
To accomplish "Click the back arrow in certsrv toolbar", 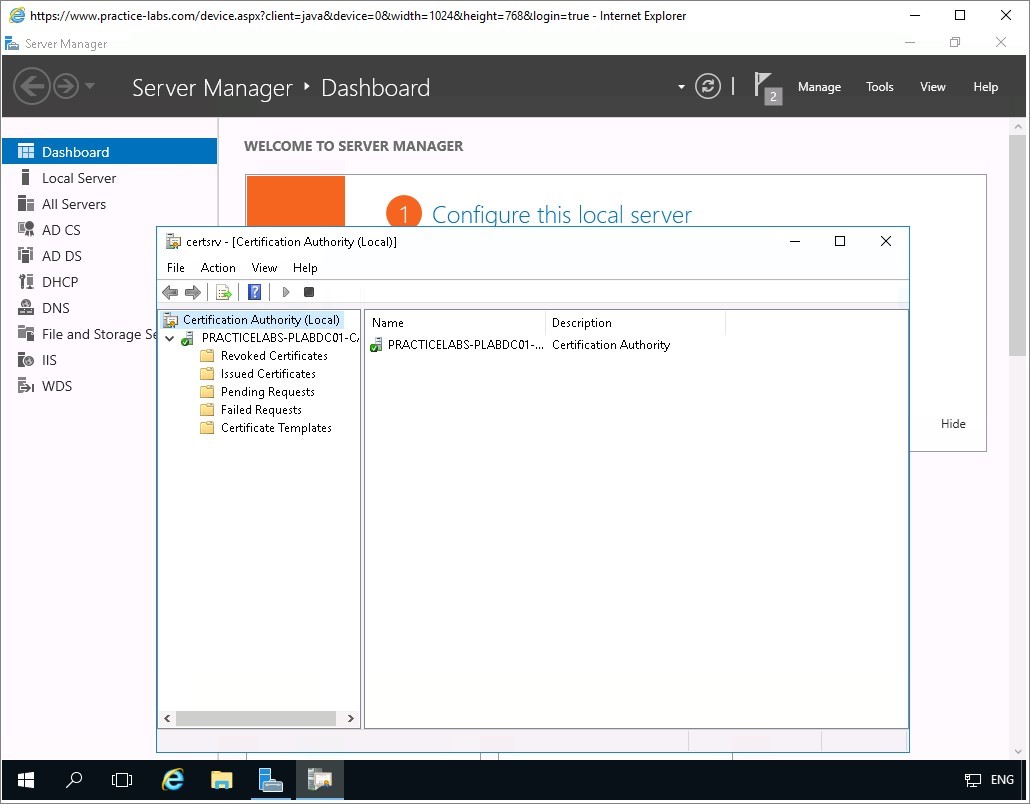I will tap(170, 292).
